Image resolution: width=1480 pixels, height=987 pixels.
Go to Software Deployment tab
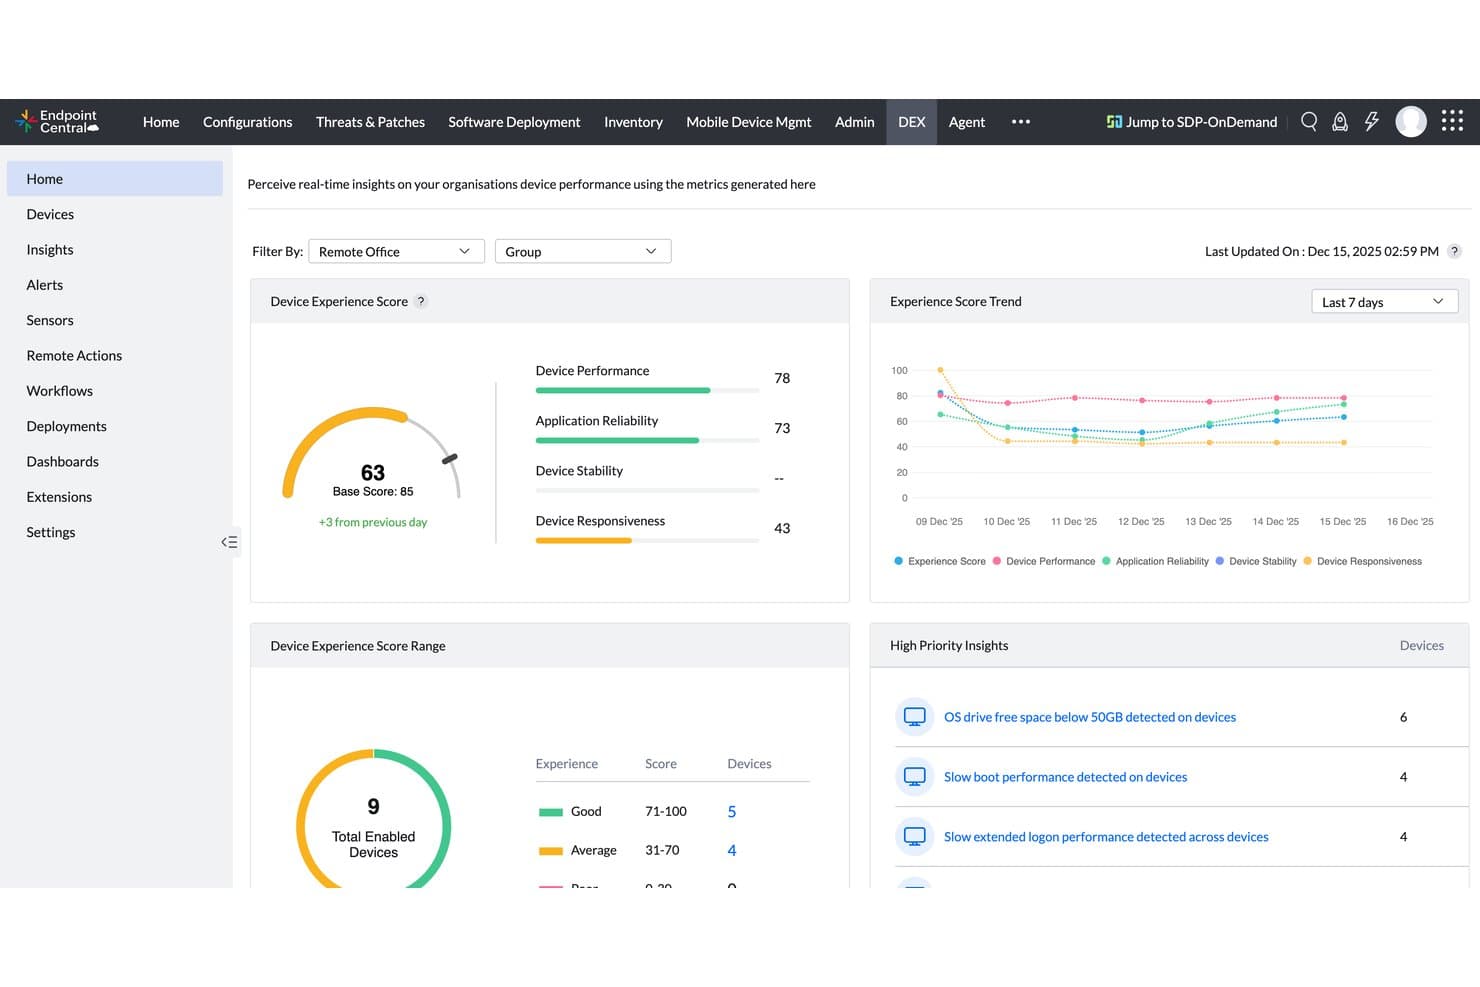(514, 122)
